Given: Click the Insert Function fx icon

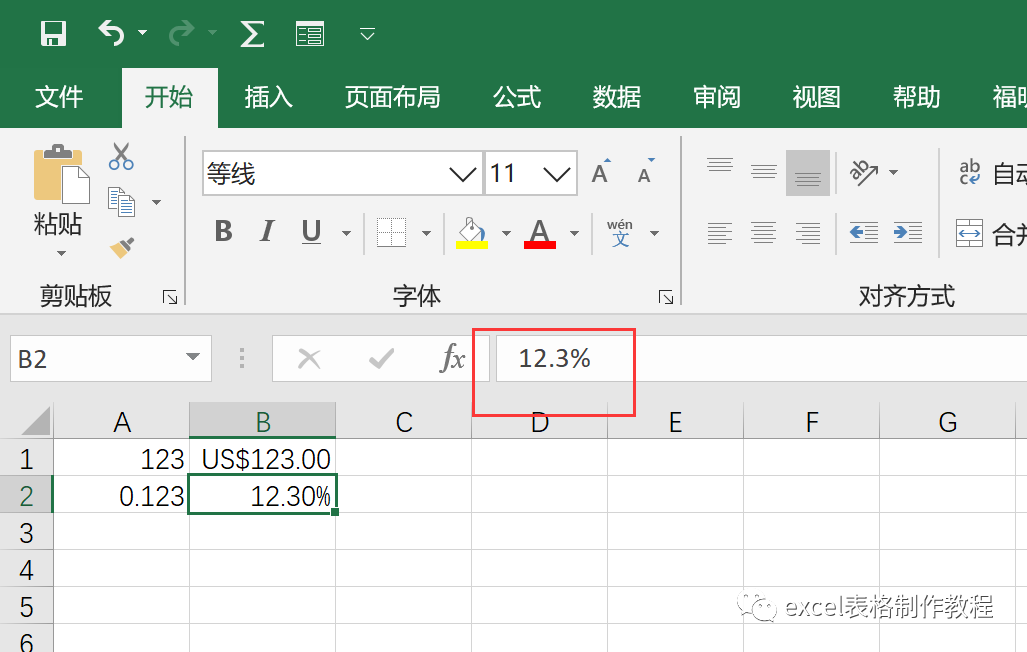Looking at the screenshot, I should tap(452, 358).
